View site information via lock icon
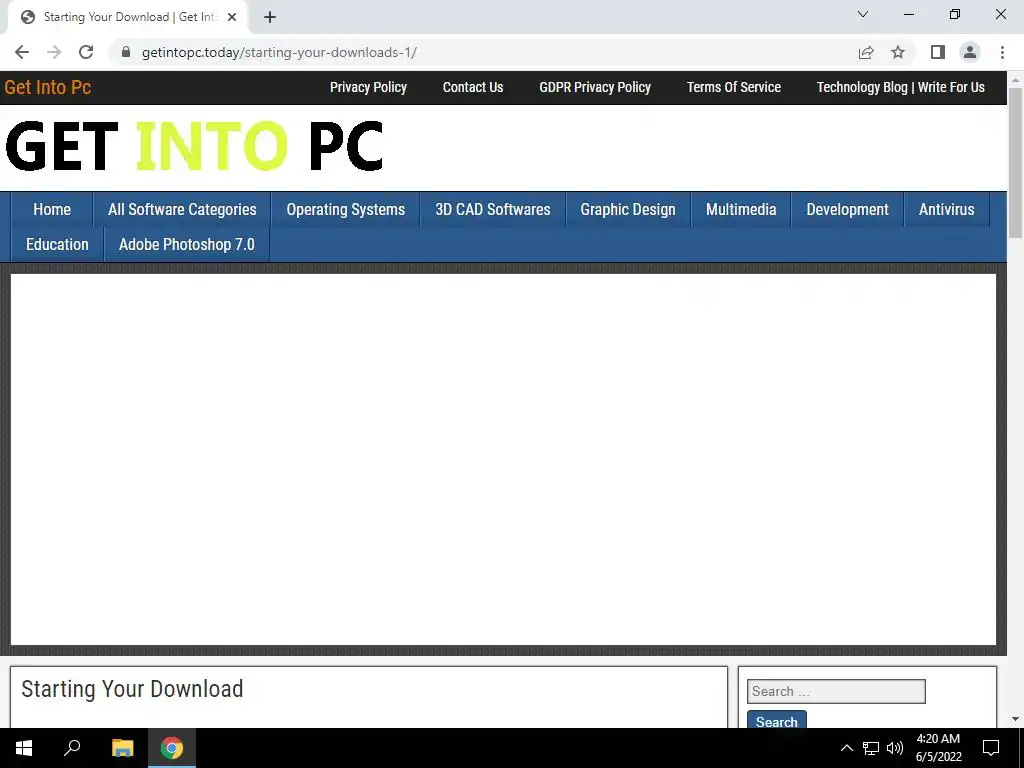Screen dimensions: 1024x768 (126, 52)
